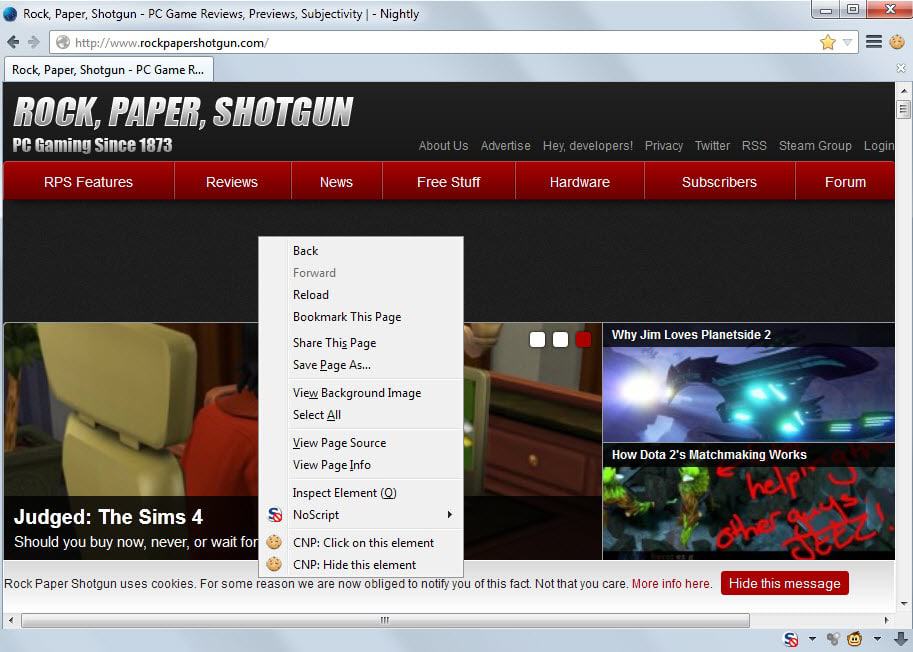Choose Back in the context menu
The height and width of the screenshot is (652, 913).
point(361,251)
